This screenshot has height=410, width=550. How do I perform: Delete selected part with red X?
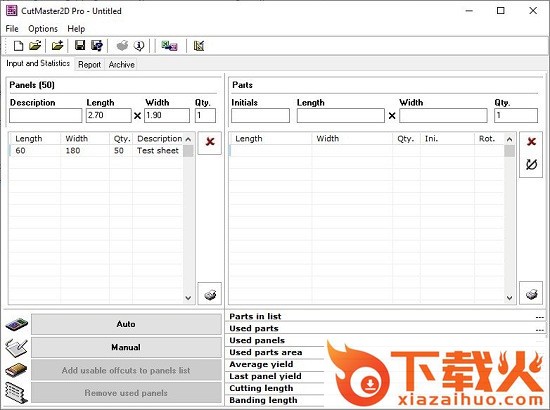click(x=531, y=141)
